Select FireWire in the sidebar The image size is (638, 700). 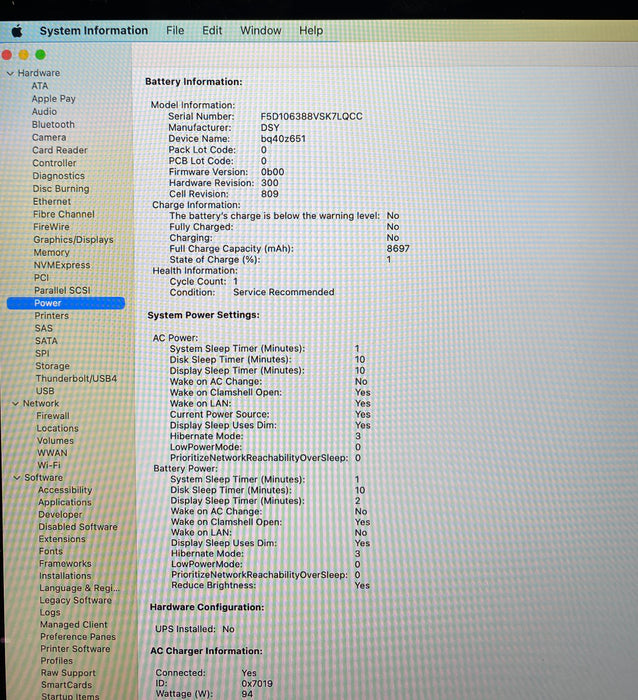(x=51, y=227)
